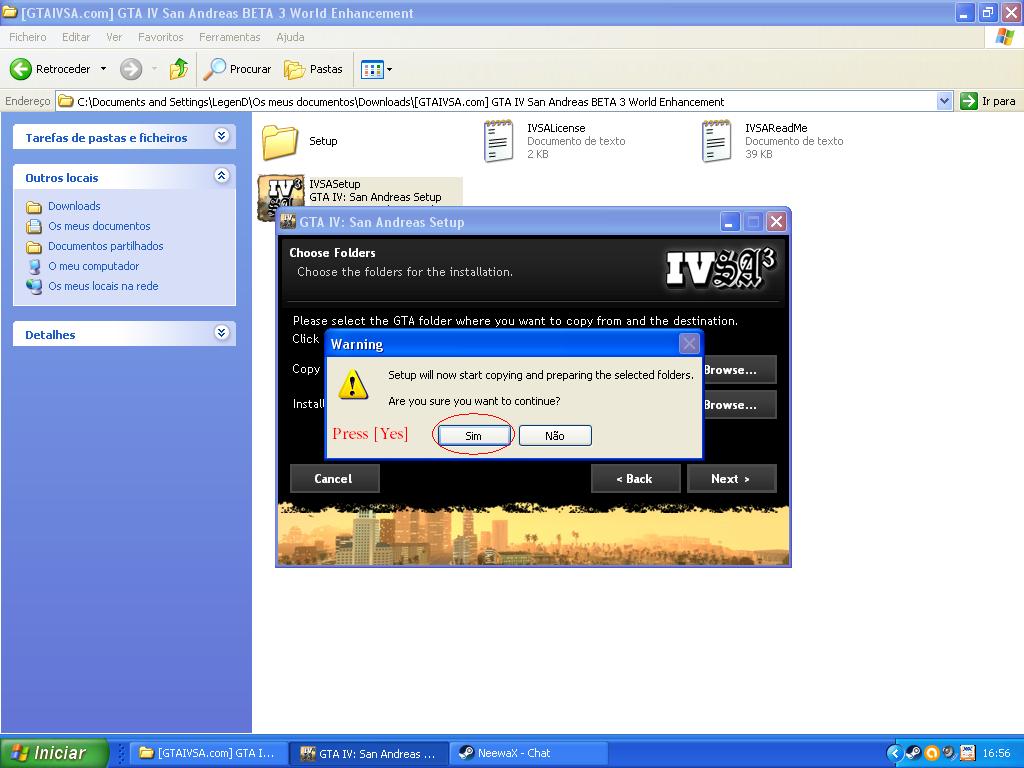The width and height of the screenshot is (1024, 768).
Task: Open the Ferramentas menu
Action: click(229, 37)
